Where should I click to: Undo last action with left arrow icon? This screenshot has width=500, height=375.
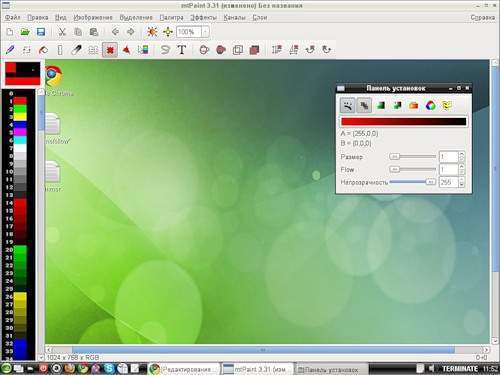point(115,32)
